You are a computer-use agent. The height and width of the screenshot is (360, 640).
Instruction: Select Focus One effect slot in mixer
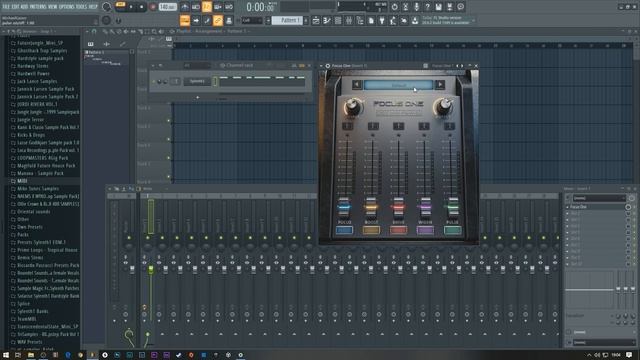point(596,207)
